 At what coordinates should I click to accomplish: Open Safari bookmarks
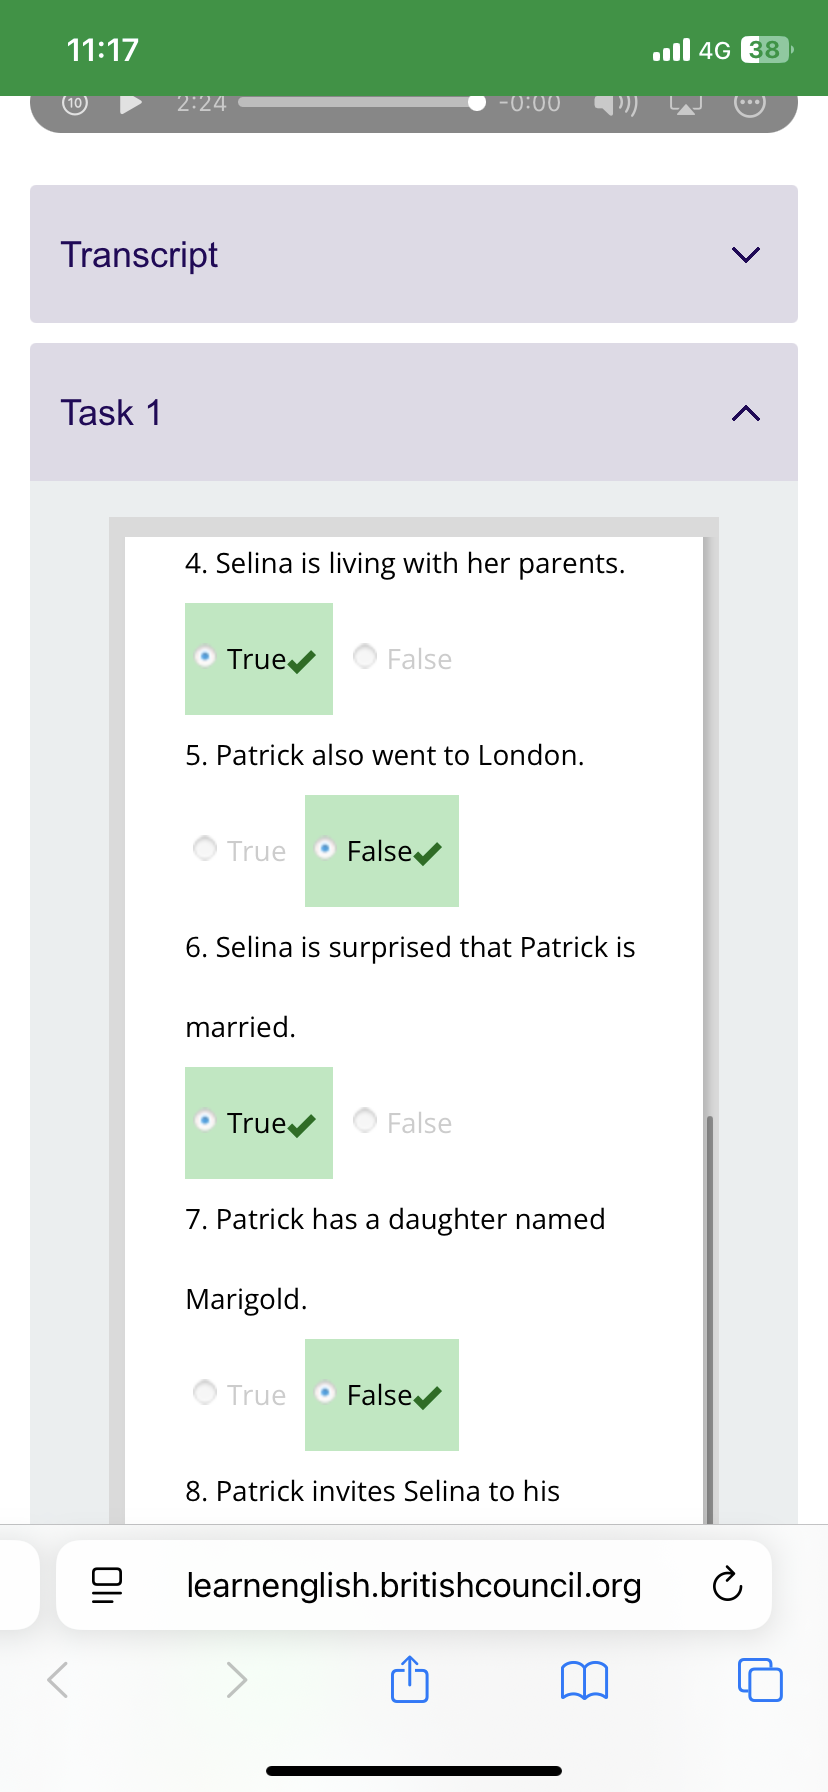(585, 1680)
